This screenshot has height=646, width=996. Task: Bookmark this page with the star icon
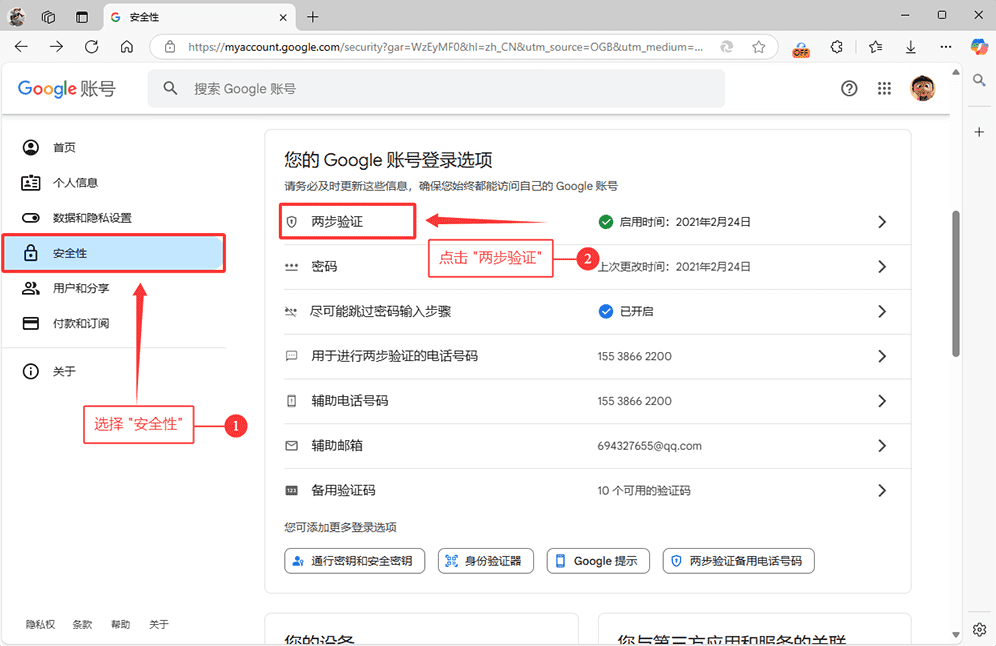(758, 46)
